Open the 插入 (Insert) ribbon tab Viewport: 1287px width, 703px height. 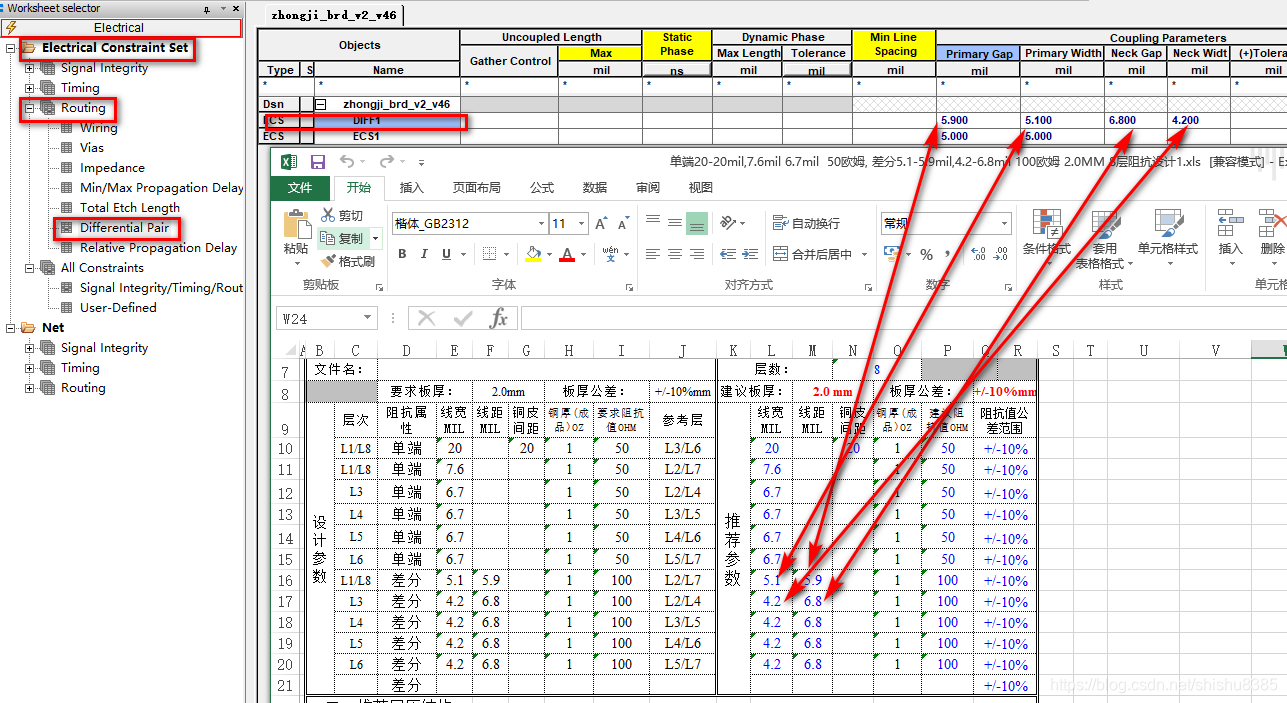(x=411, y=187)
